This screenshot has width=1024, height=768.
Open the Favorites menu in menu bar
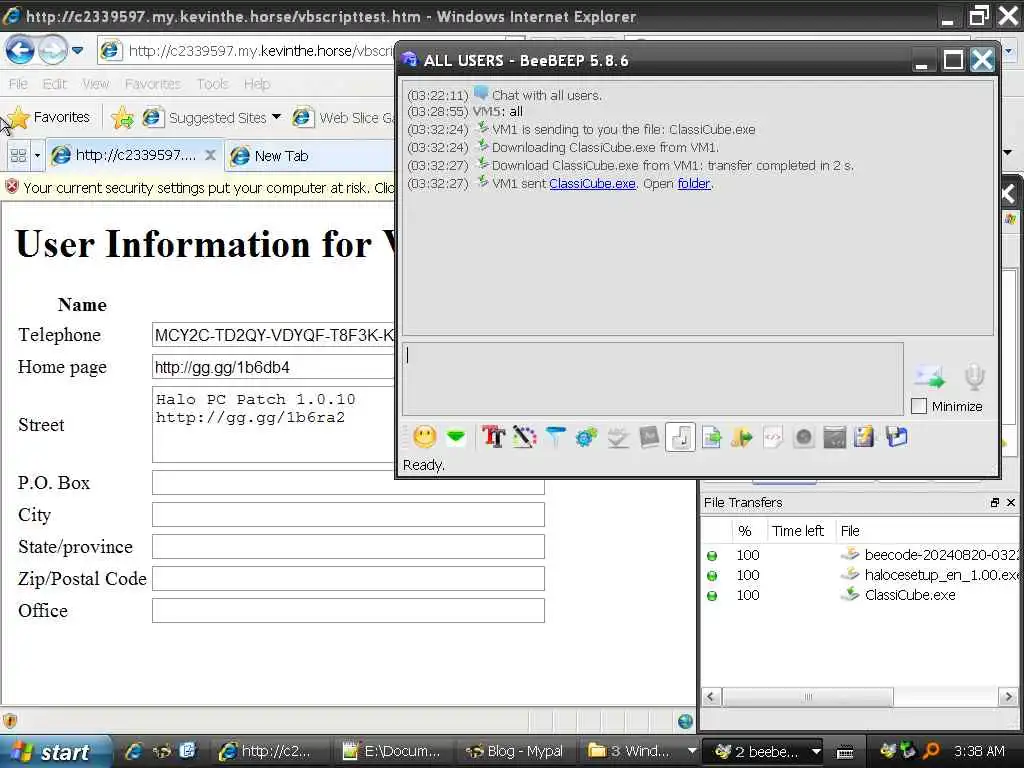click(x=152, y=84)
